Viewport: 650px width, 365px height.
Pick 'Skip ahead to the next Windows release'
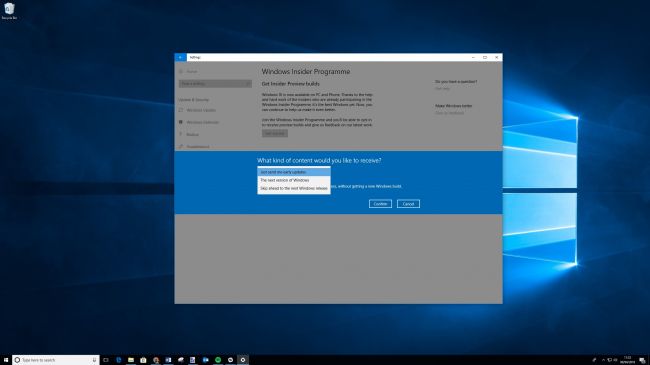293,188
